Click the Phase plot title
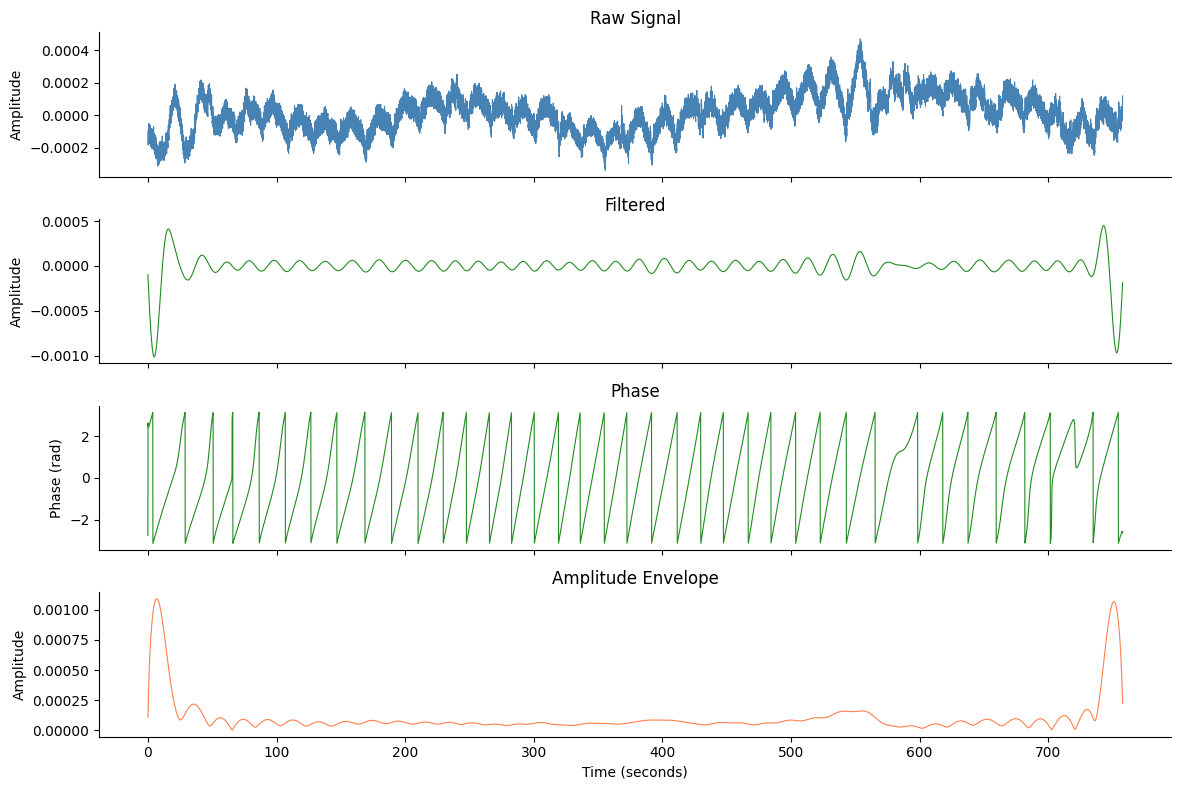 pos(635,391)
